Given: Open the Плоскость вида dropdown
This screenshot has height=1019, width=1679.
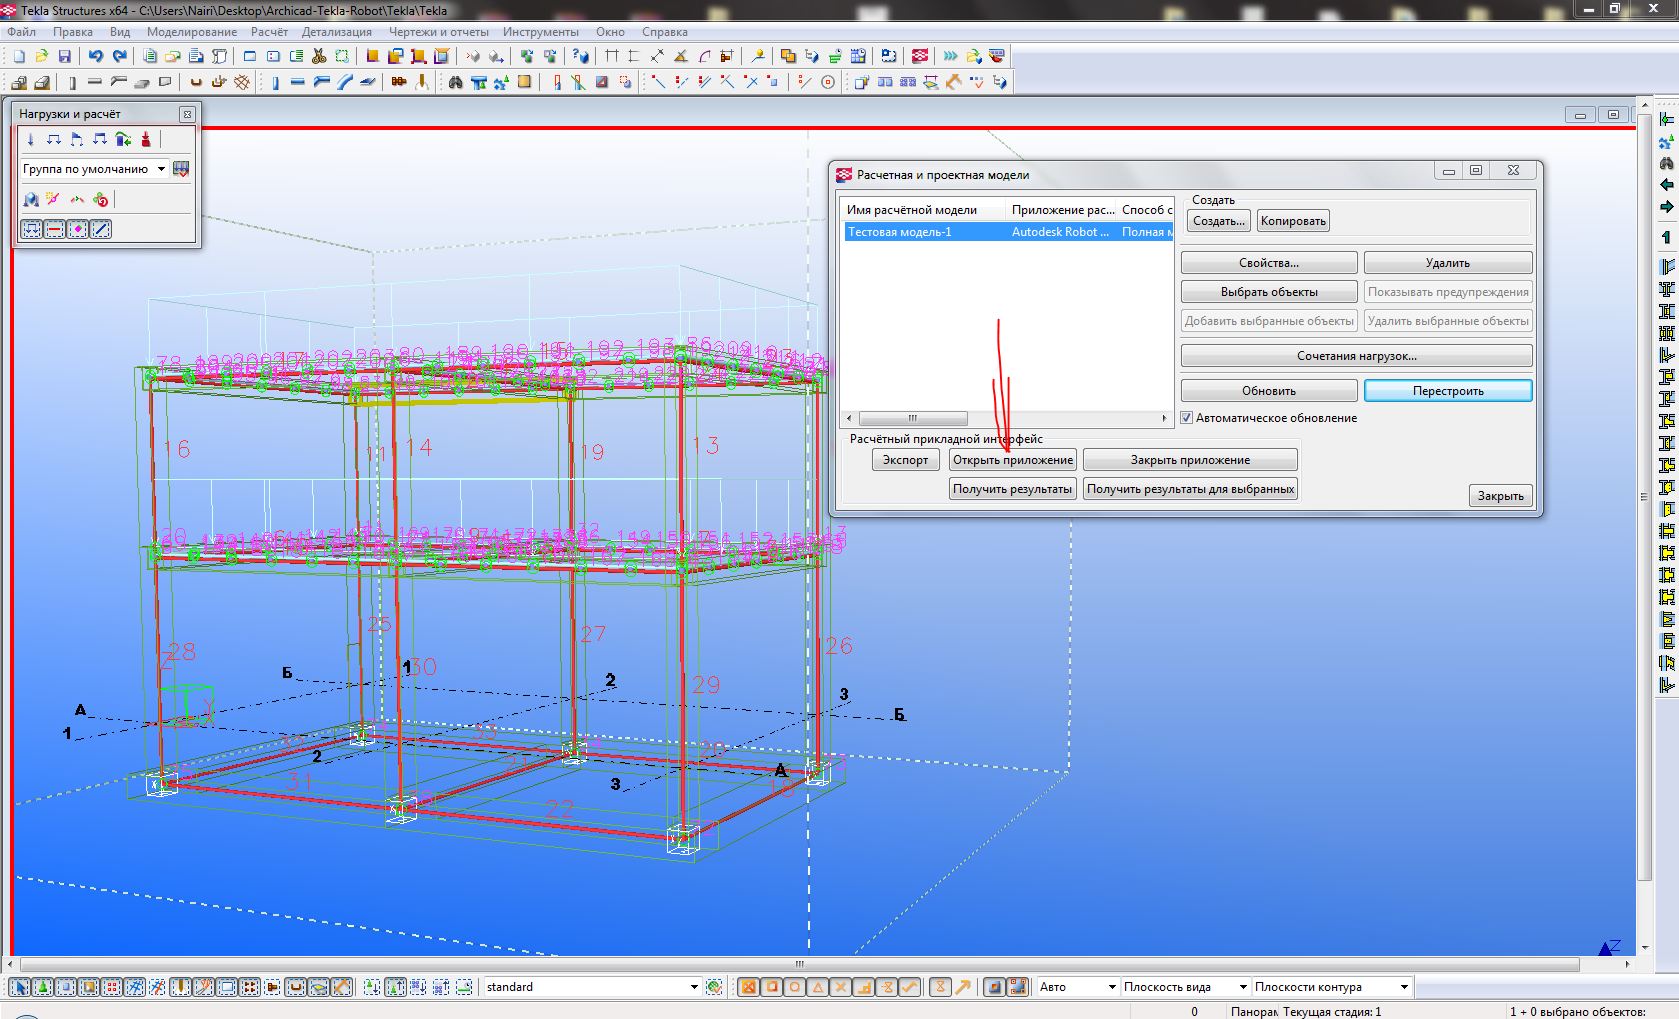Looking at the screenshot, I should [1243, 987].
